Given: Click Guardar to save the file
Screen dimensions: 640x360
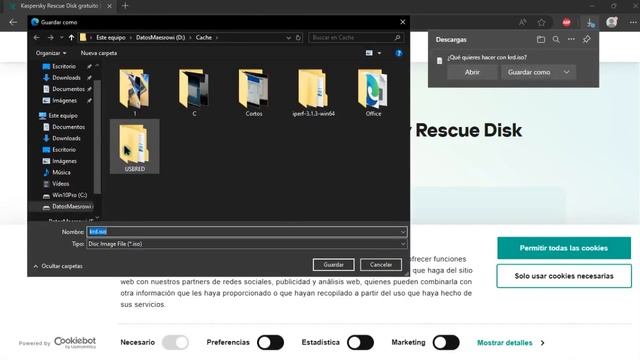Looking at the screenshot, I should (x=333, y=265).
